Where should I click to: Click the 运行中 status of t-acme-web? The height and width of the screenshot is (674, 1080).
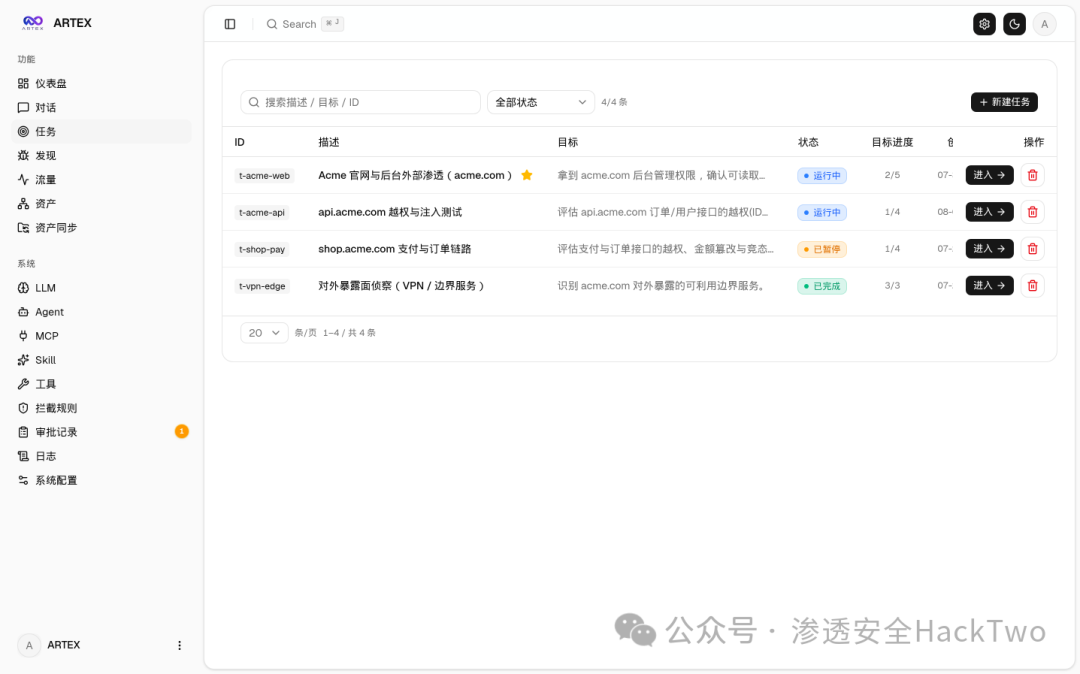tap(822, 176)
